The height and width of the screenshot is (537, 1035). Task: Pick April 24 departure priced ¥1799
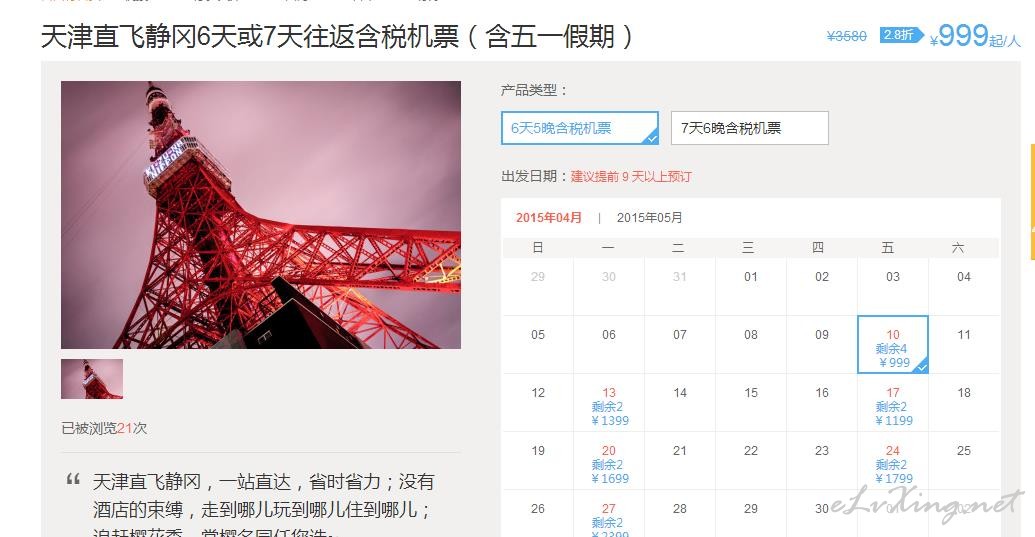coord(892,461)
